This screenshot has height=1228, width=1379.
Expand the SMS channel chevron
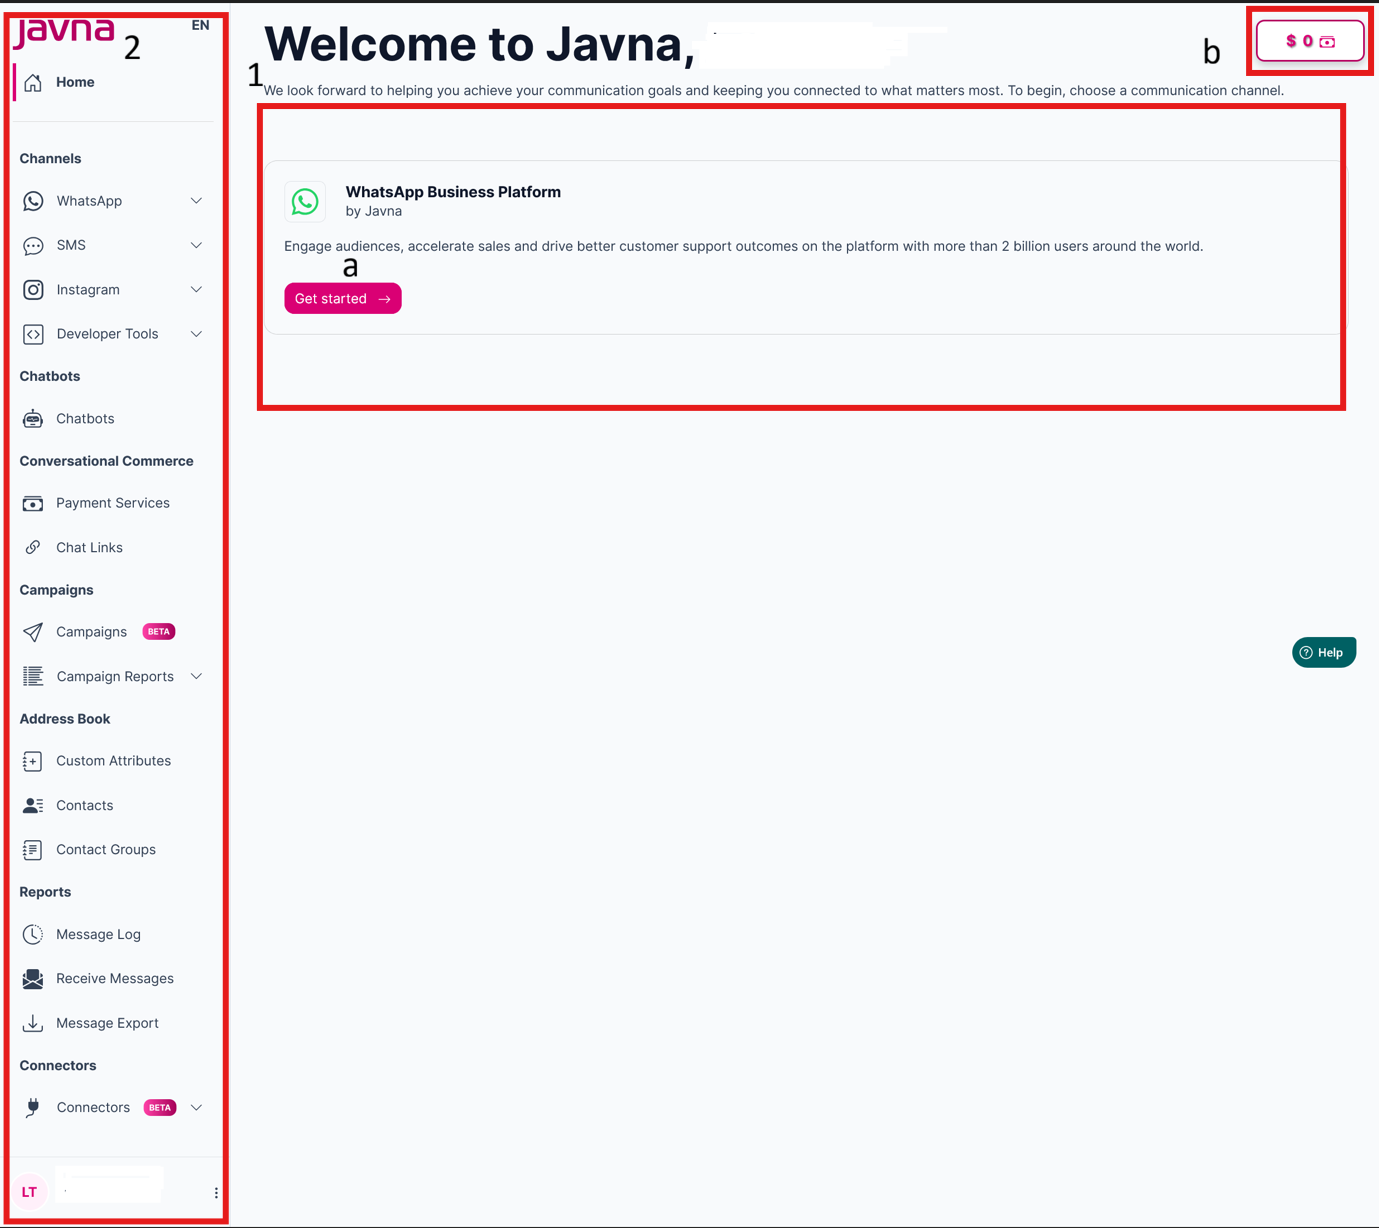click(x=196, y=245)
